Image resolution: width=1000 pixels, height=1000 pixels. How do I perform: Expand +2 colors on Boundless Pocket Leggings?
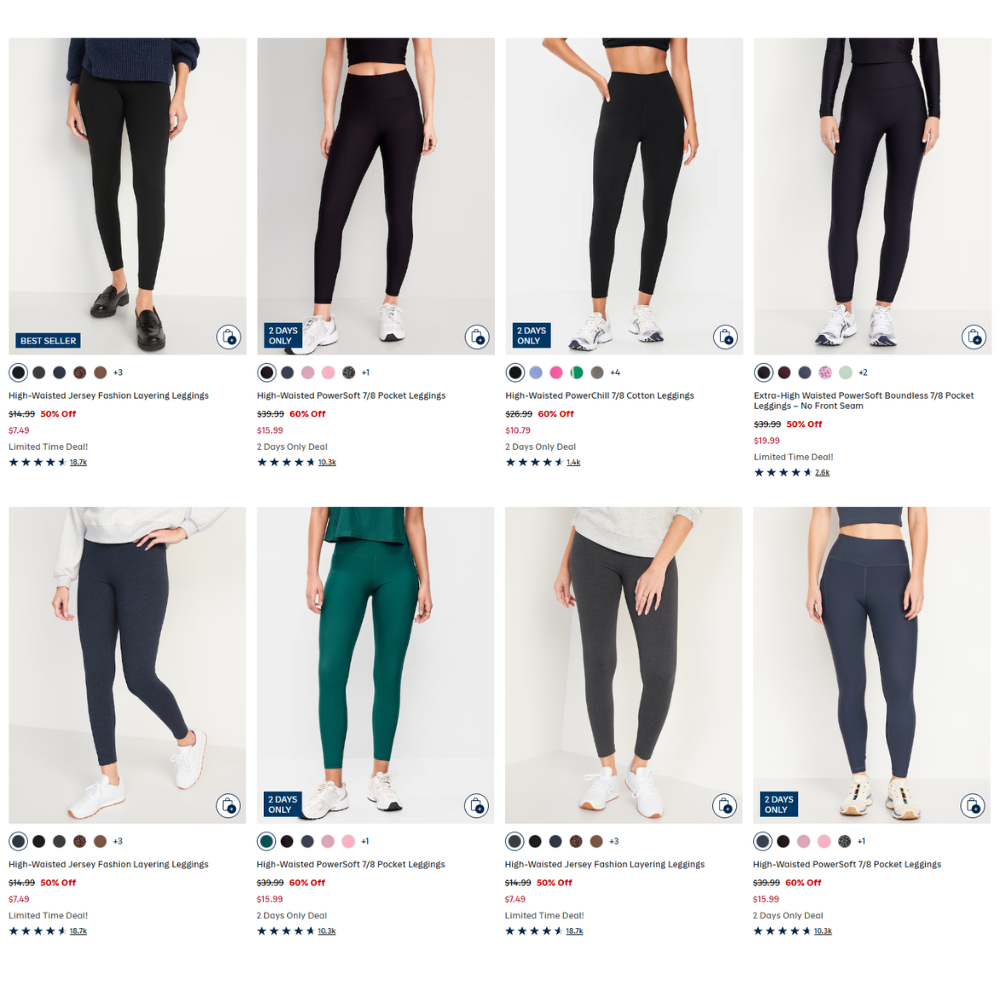862,372
